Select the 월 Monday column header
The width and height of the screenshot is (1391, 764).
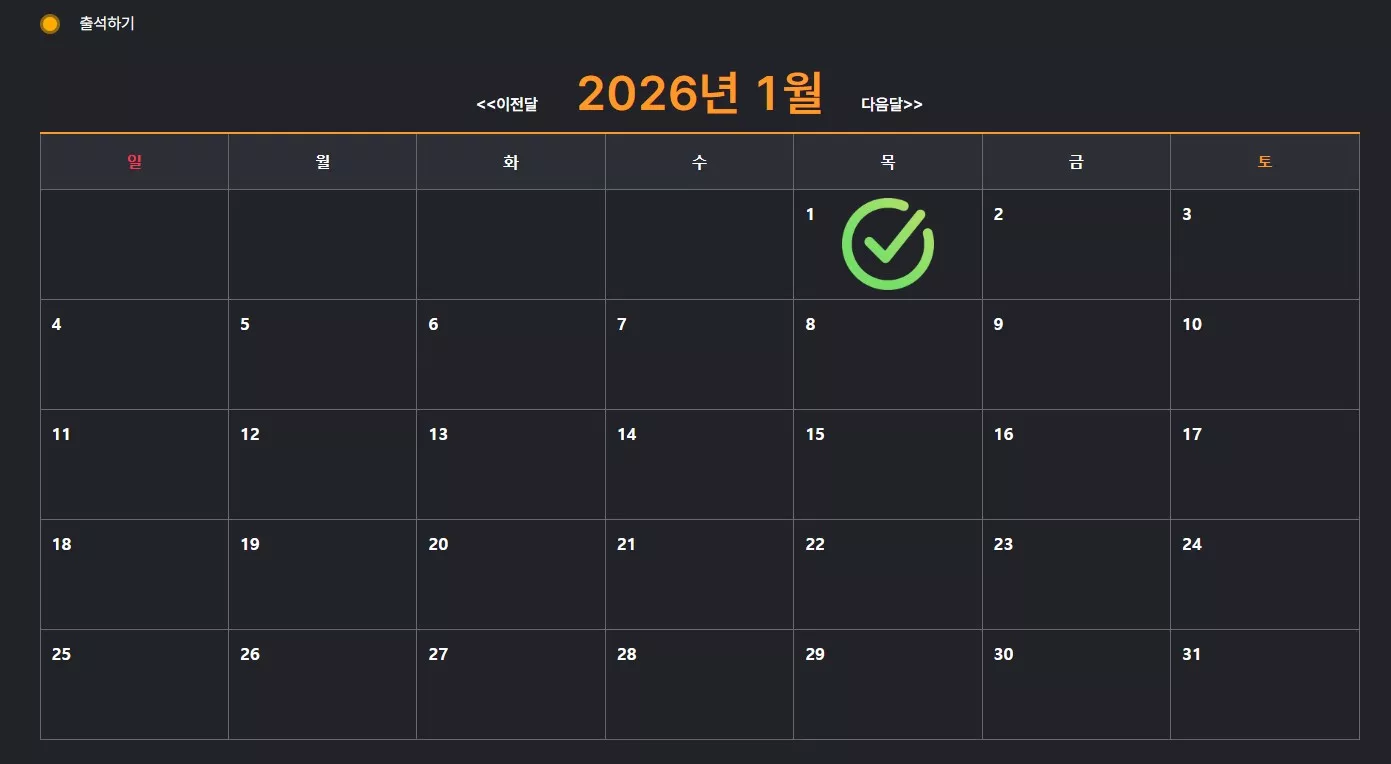323,162
